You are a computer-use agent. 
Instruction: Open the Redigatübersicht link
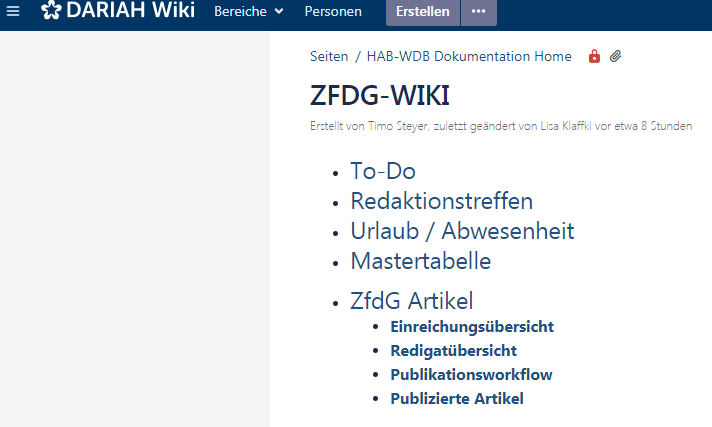(453, 350)
